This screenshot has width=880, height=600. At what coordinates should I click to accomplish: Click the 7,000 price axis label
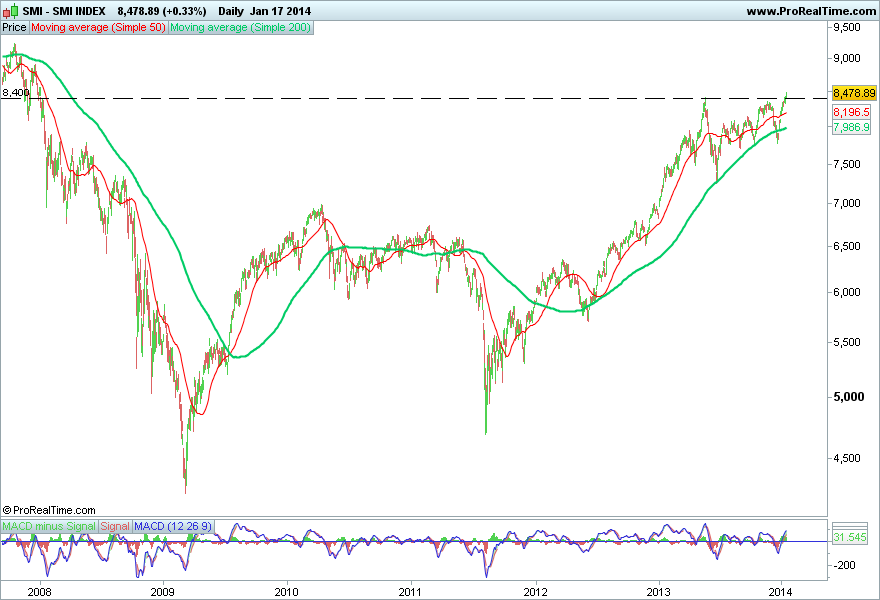tap(847, 203)
